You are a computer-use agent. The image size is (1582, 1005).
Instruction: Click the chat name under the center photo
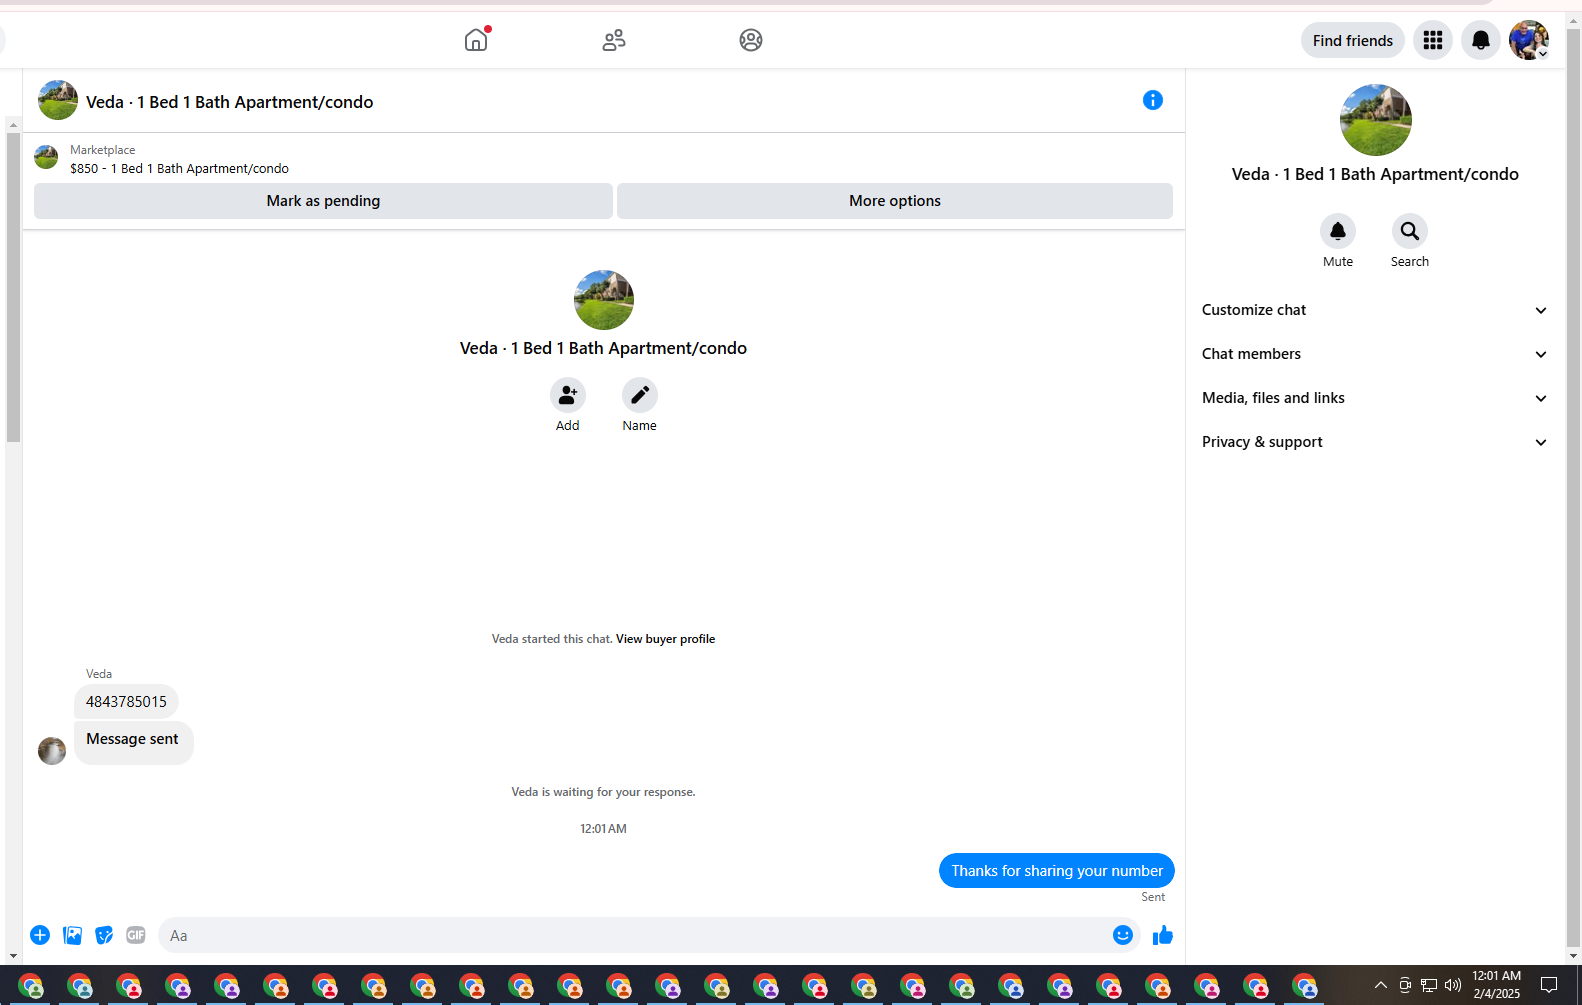pos(604,348)
